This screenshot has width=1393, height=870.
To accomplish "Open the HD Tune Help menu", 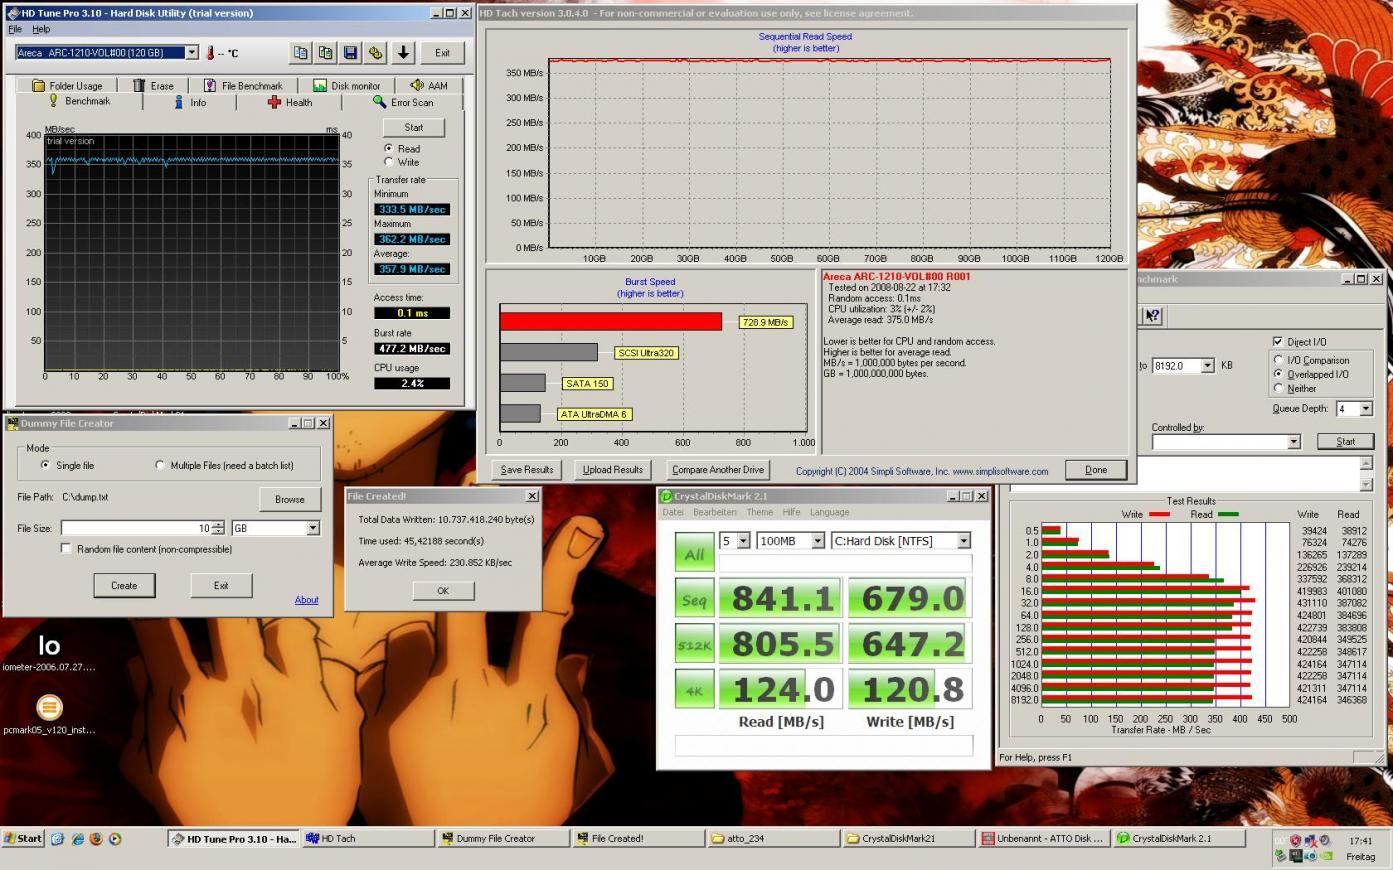I will [x=41, y=29].
